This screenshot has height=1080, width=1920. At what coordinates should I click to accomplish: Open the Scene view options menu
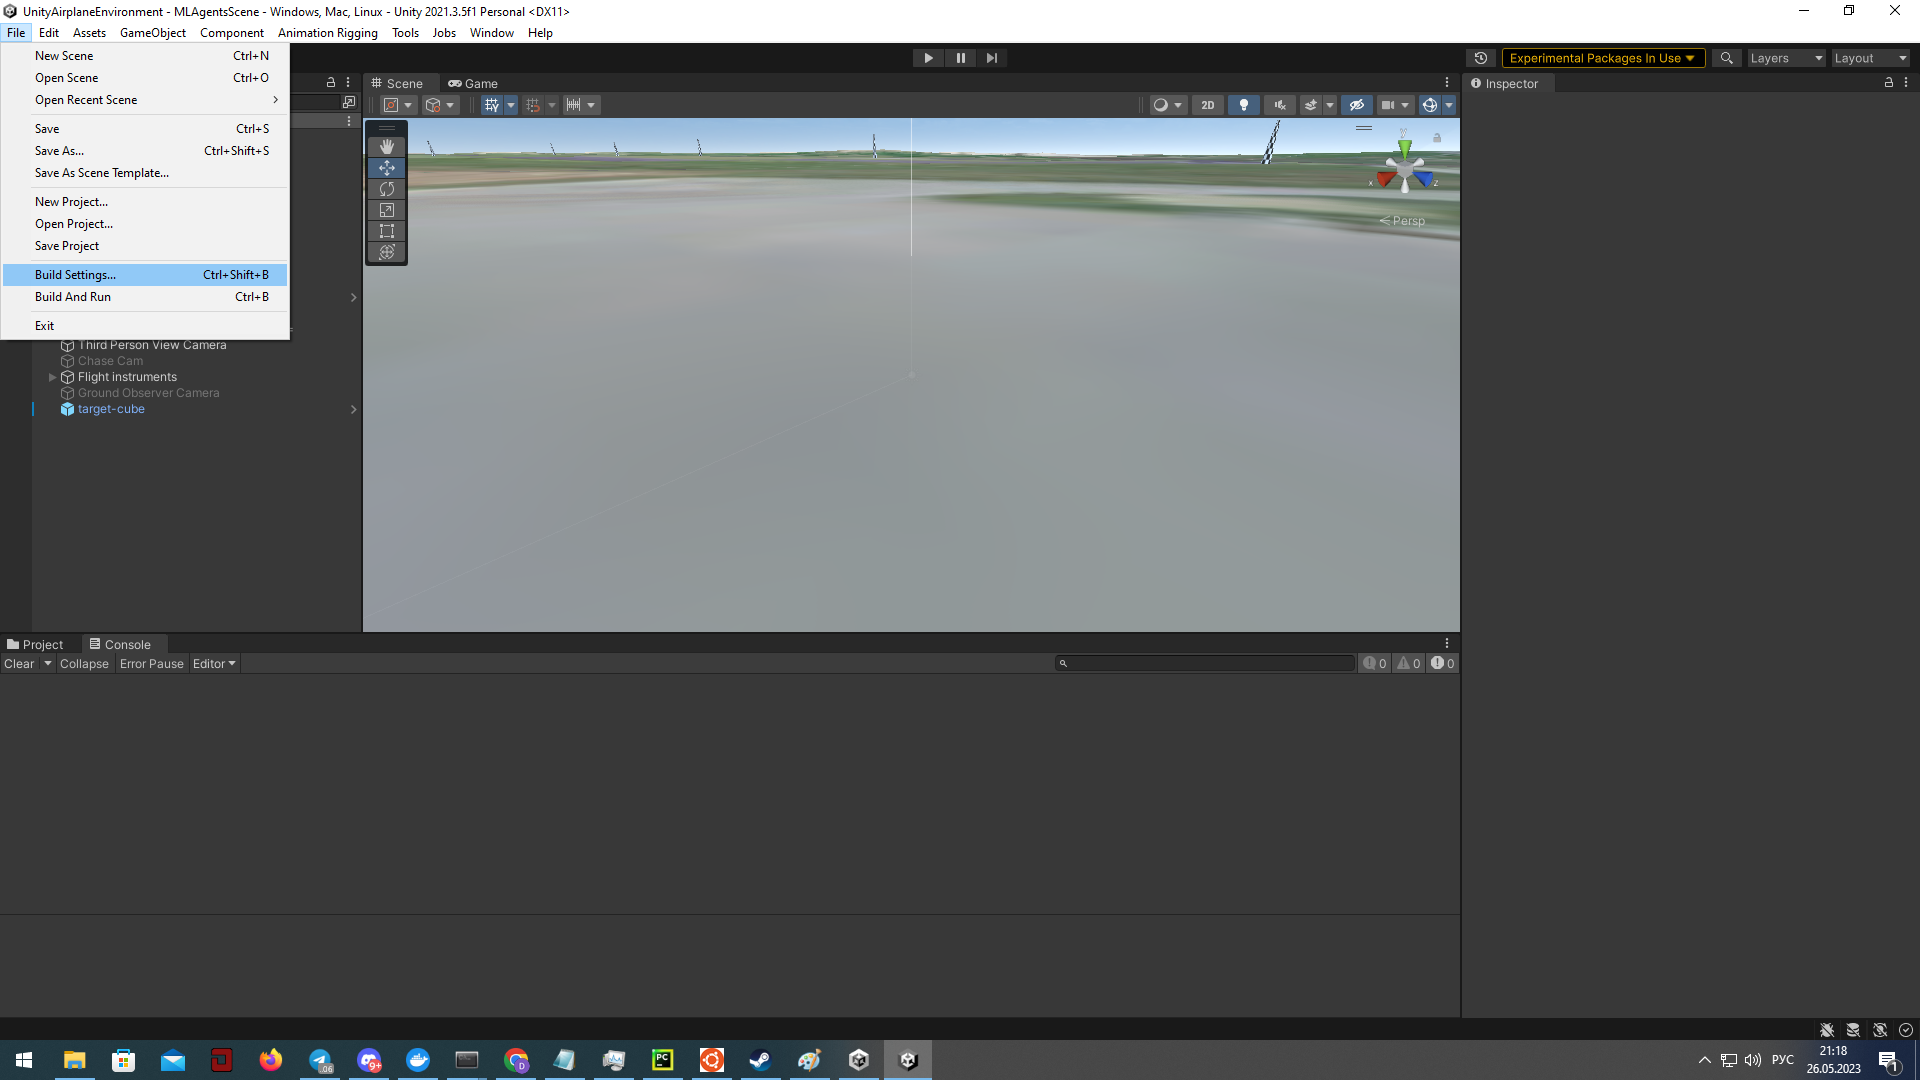coord(1446,83)
